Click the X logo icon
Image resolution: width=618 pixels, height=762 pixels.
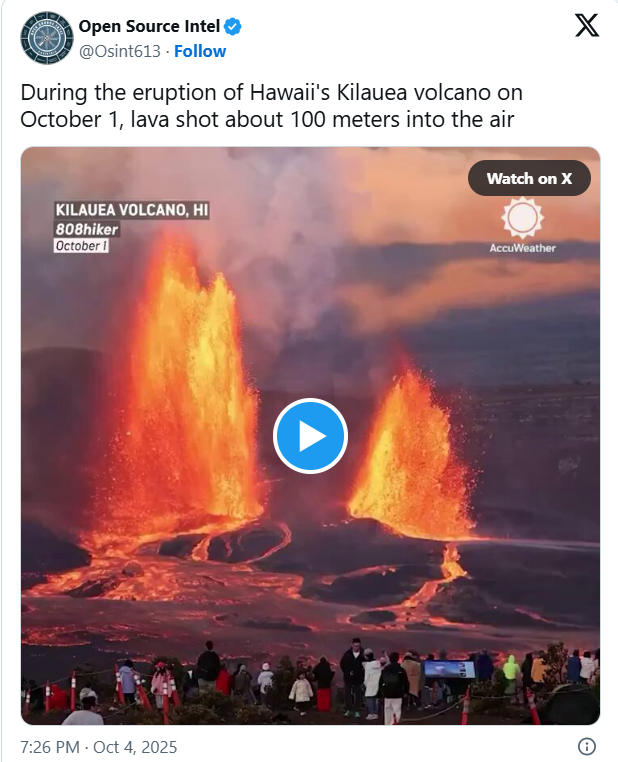pos(587,25)
